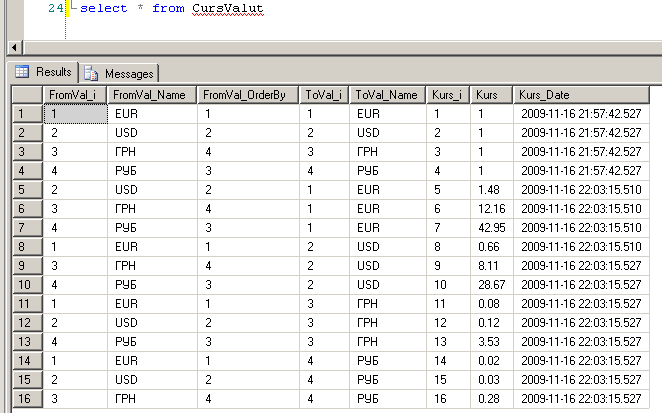Select row header 10

(x=27, y=285)
